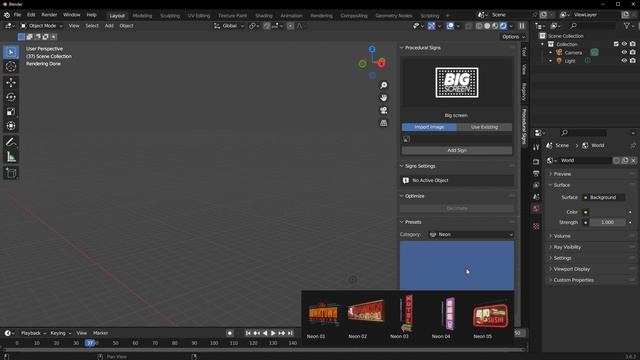
Task: Select the Scale tool
Action: (11, 111)
